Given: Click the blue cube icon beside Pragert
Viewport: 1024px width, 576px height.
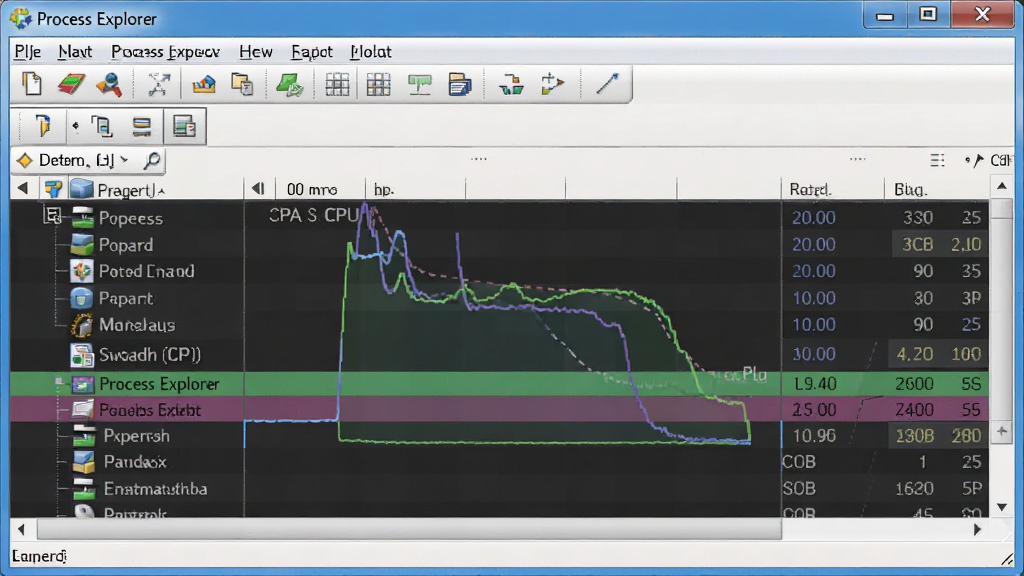Looking at the screenshot, I should click(x=82, y=189).
